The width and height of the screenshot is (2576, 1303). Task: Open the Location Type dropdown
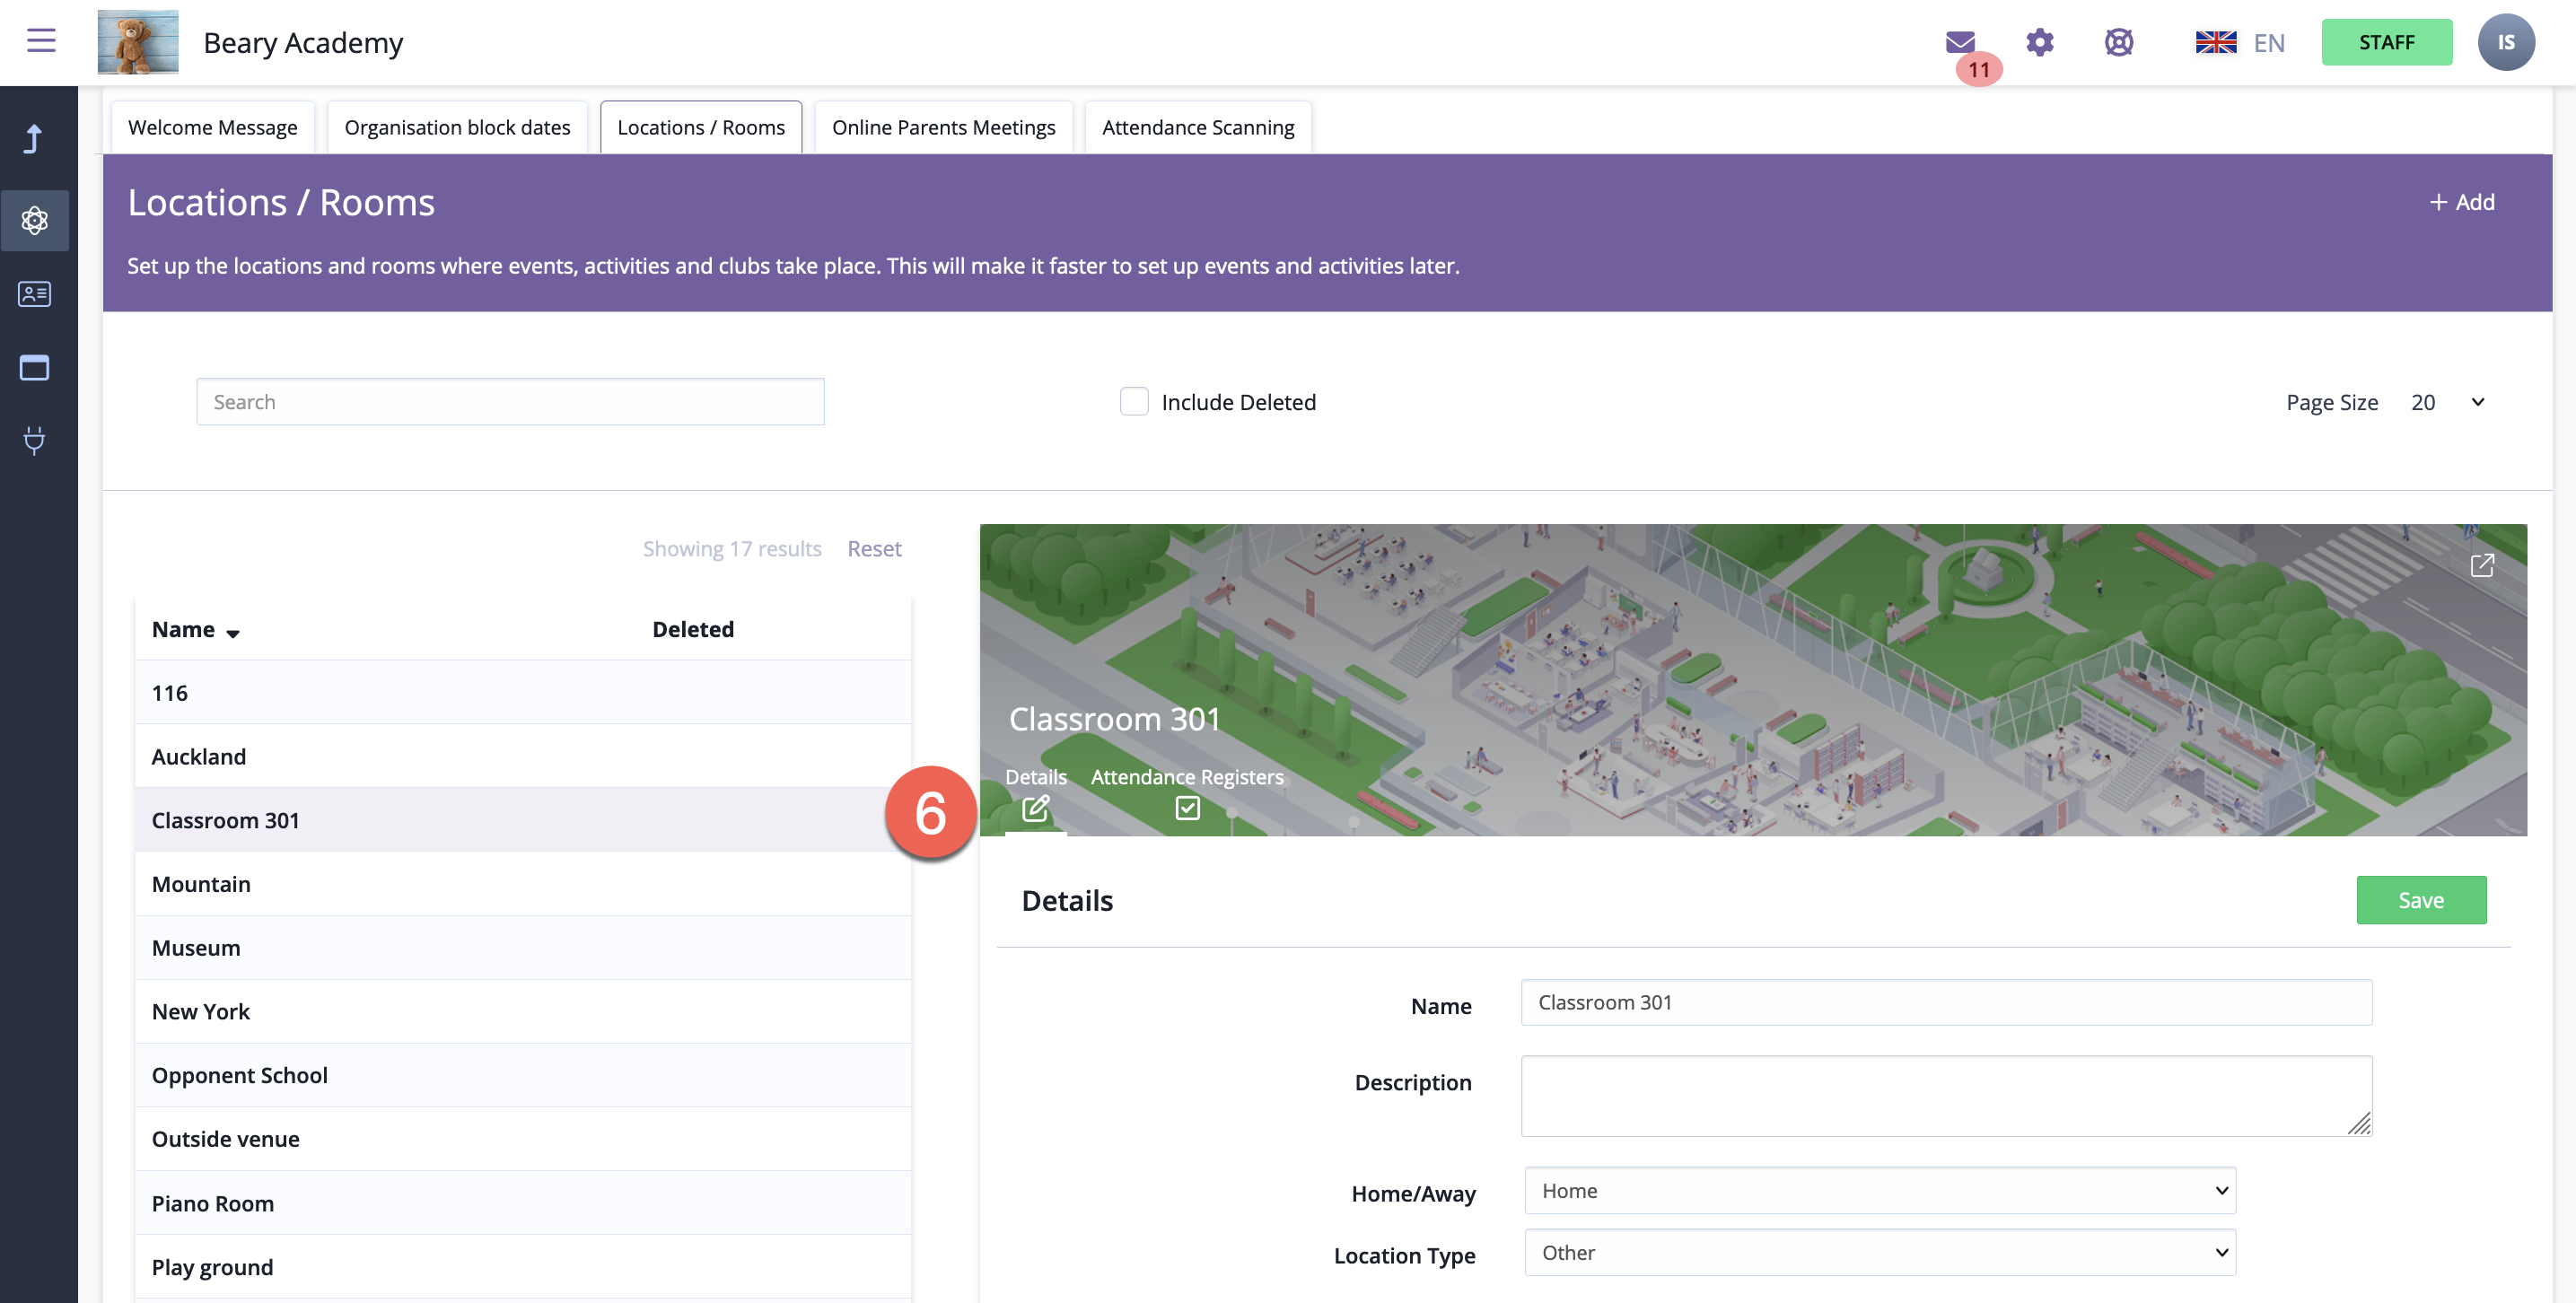(x=1879, y=1252)
